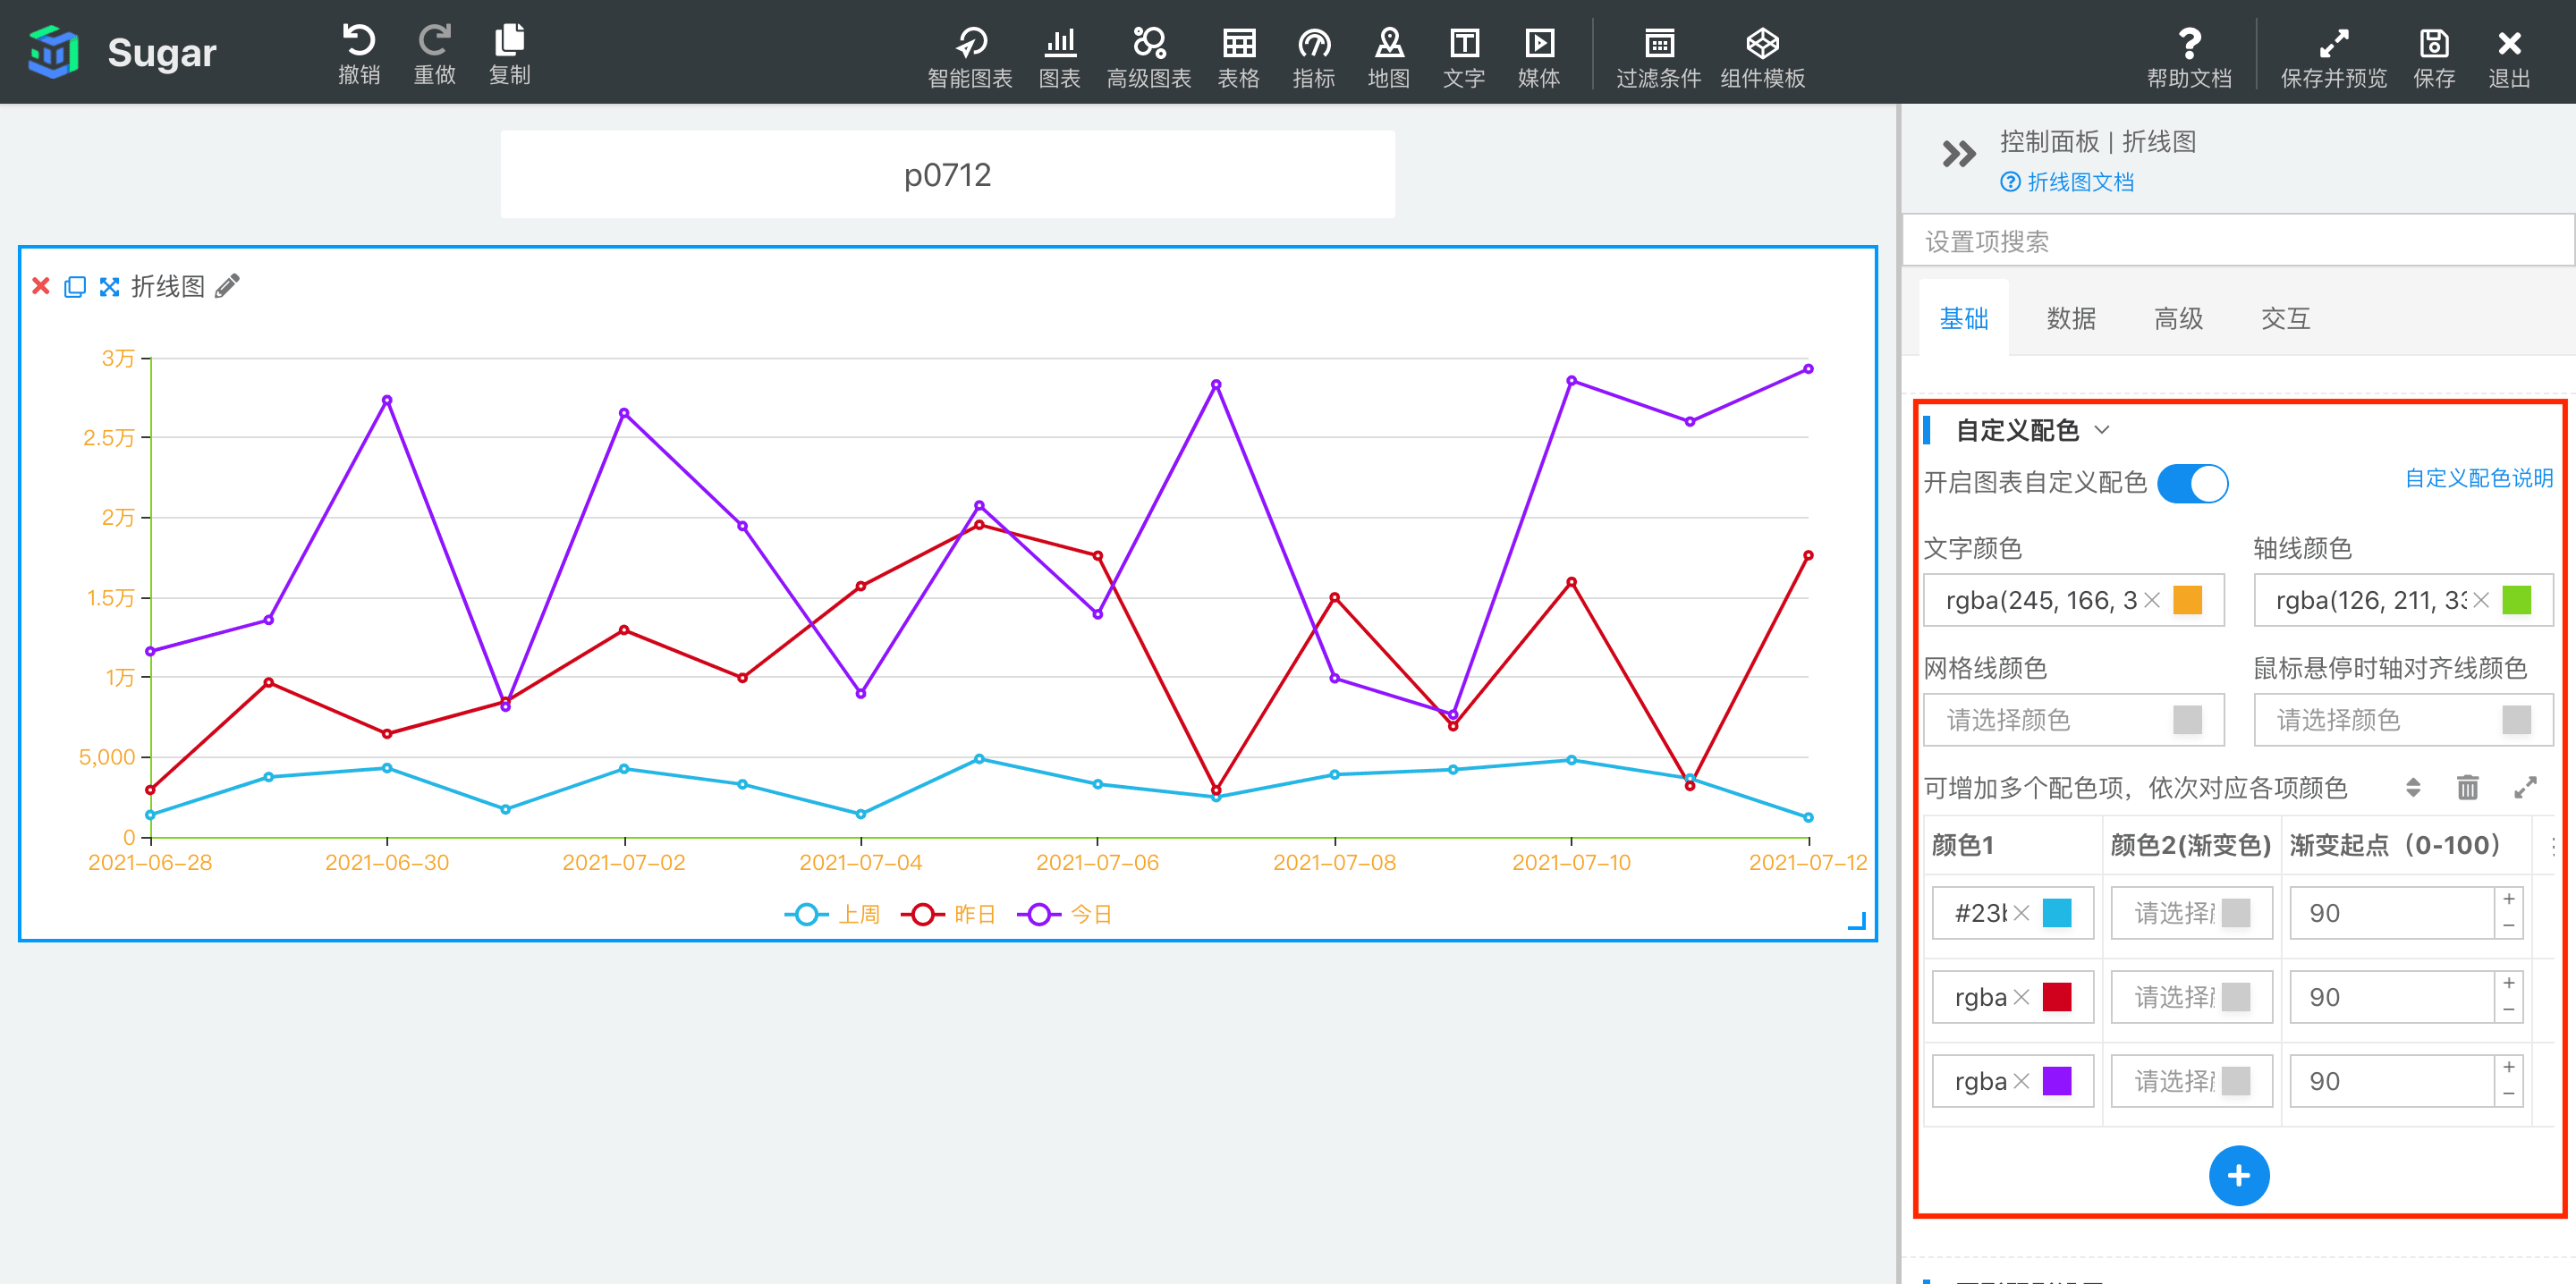Open the orange 文字颜色 color swatch
The width and height of the screenshot is (2576, 1284).
click(2187, 600)
